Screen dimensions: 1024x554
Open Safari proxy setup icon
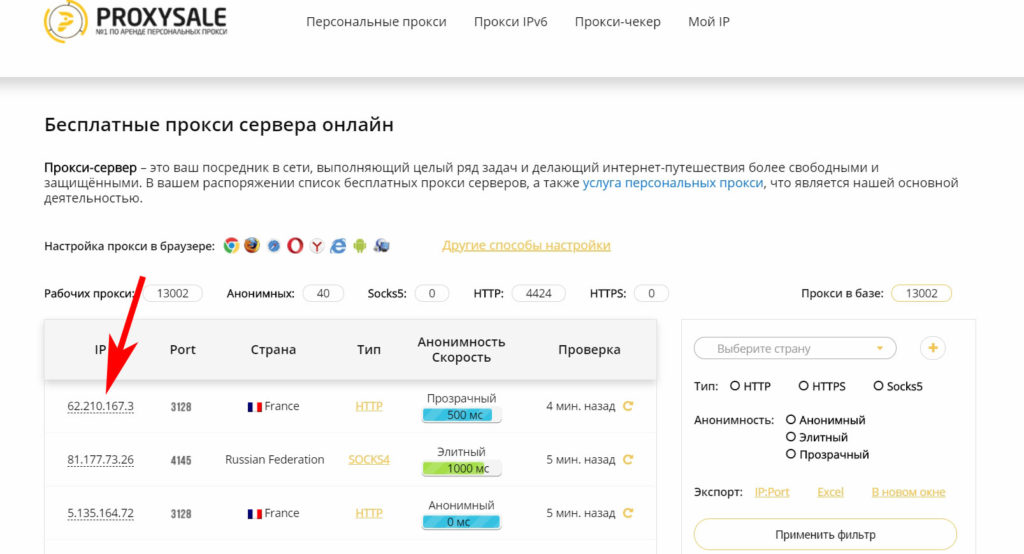pos(273,245)
